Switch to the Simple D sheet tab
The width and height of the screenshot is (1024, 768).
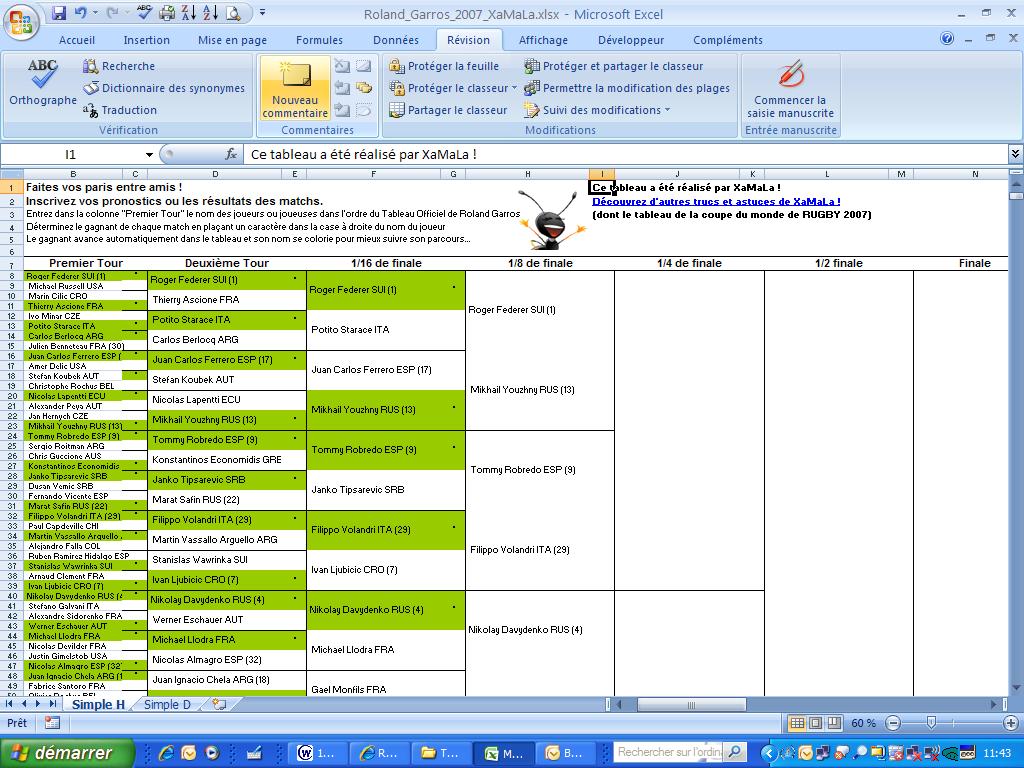[x=167, y=705]
